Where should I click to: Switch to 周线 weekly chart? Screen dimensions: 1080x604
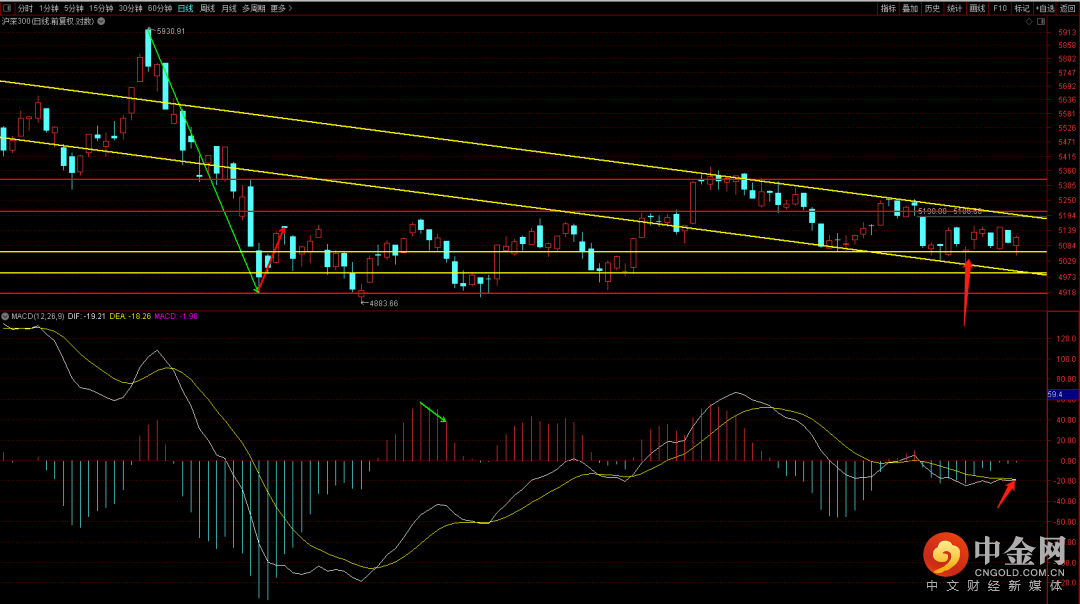207,8
